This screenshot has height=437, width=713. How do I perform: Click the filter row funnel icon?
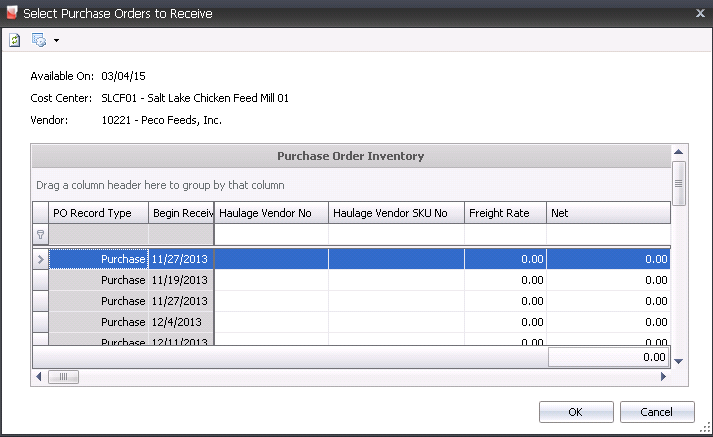pyautogui.click(x=41, y=234)
